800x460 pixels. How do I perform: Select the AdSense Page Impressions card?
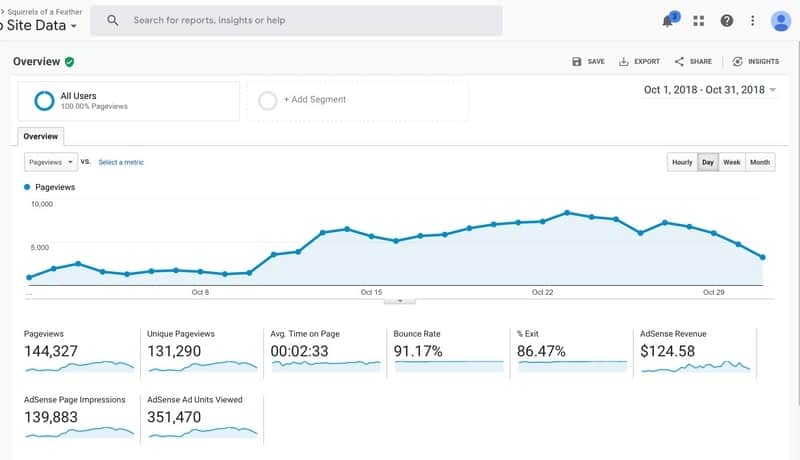[x=80, y=418]
